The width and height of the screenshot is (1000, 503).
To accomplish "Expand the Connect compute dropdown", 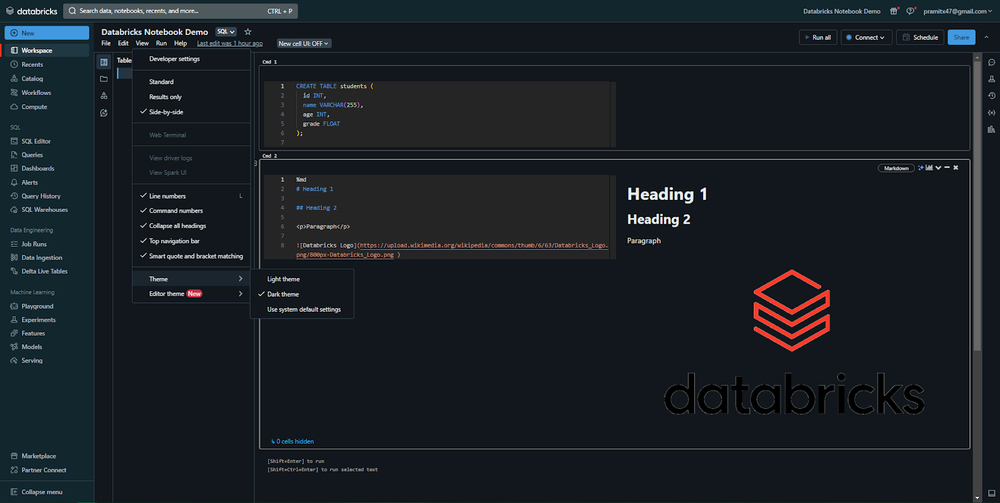I will pyautogui.click(x=865, y=38).
